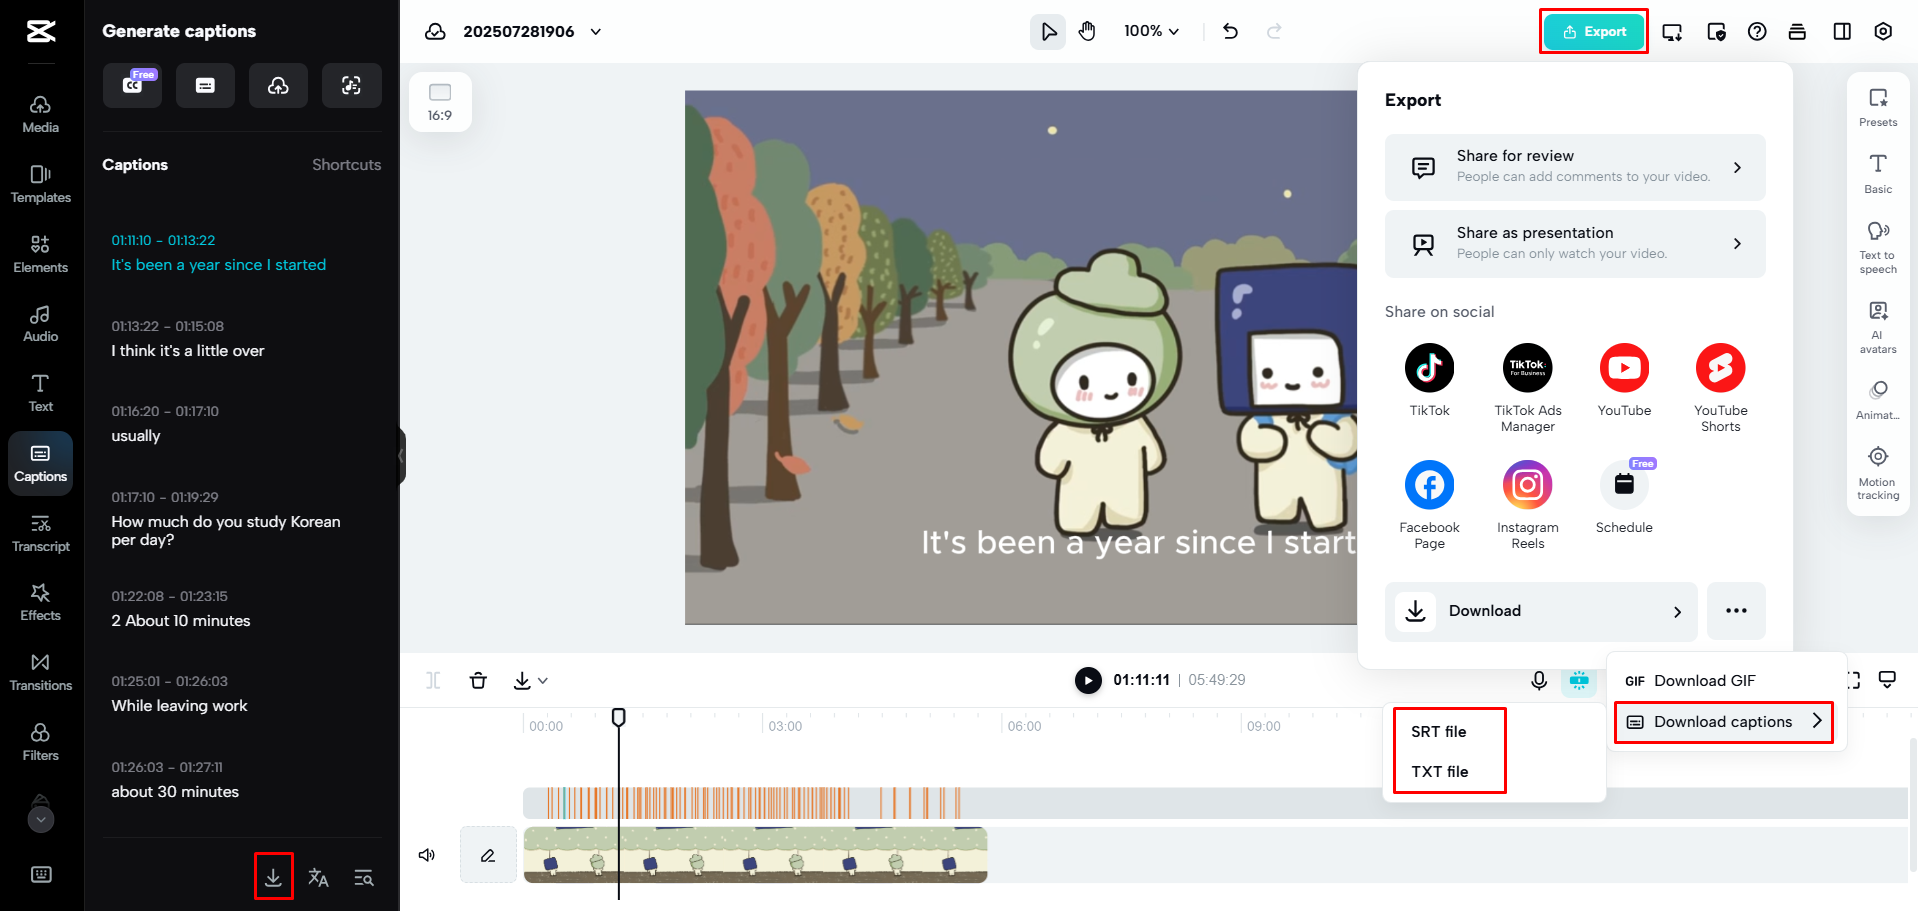Open the 100% zoom dropdown

[x=1151, y=31]
